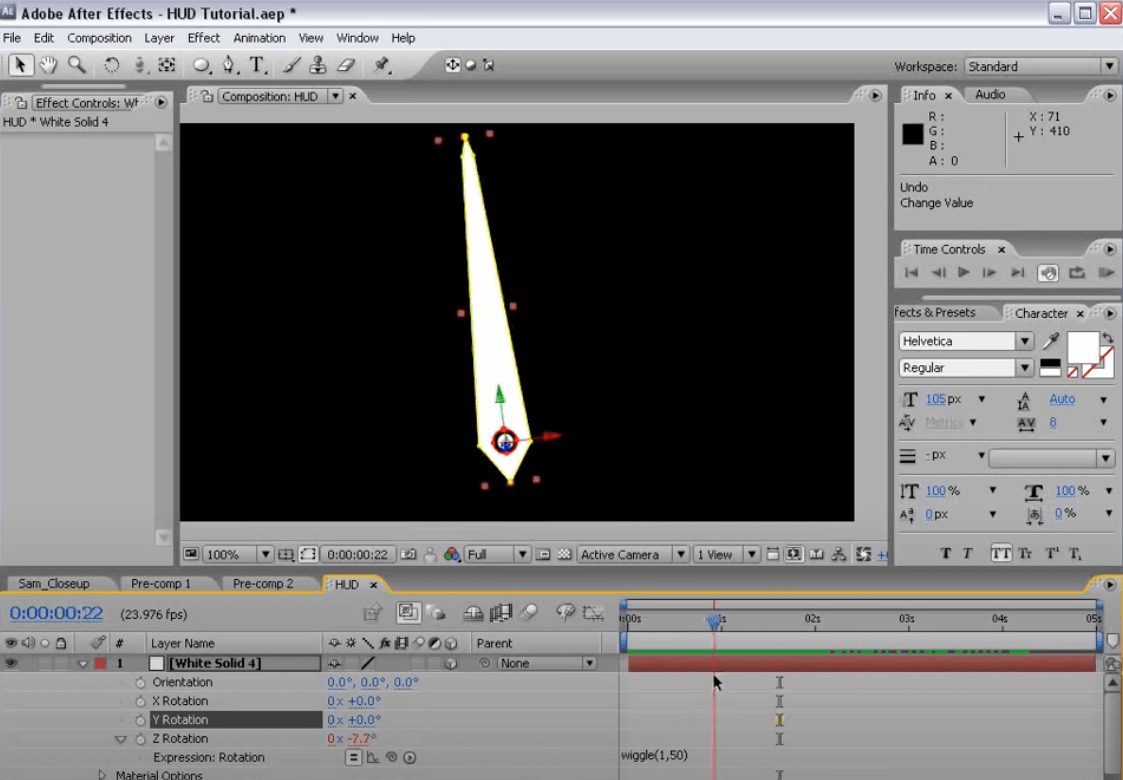Open the Workspace dropdown

point(1040,66)
